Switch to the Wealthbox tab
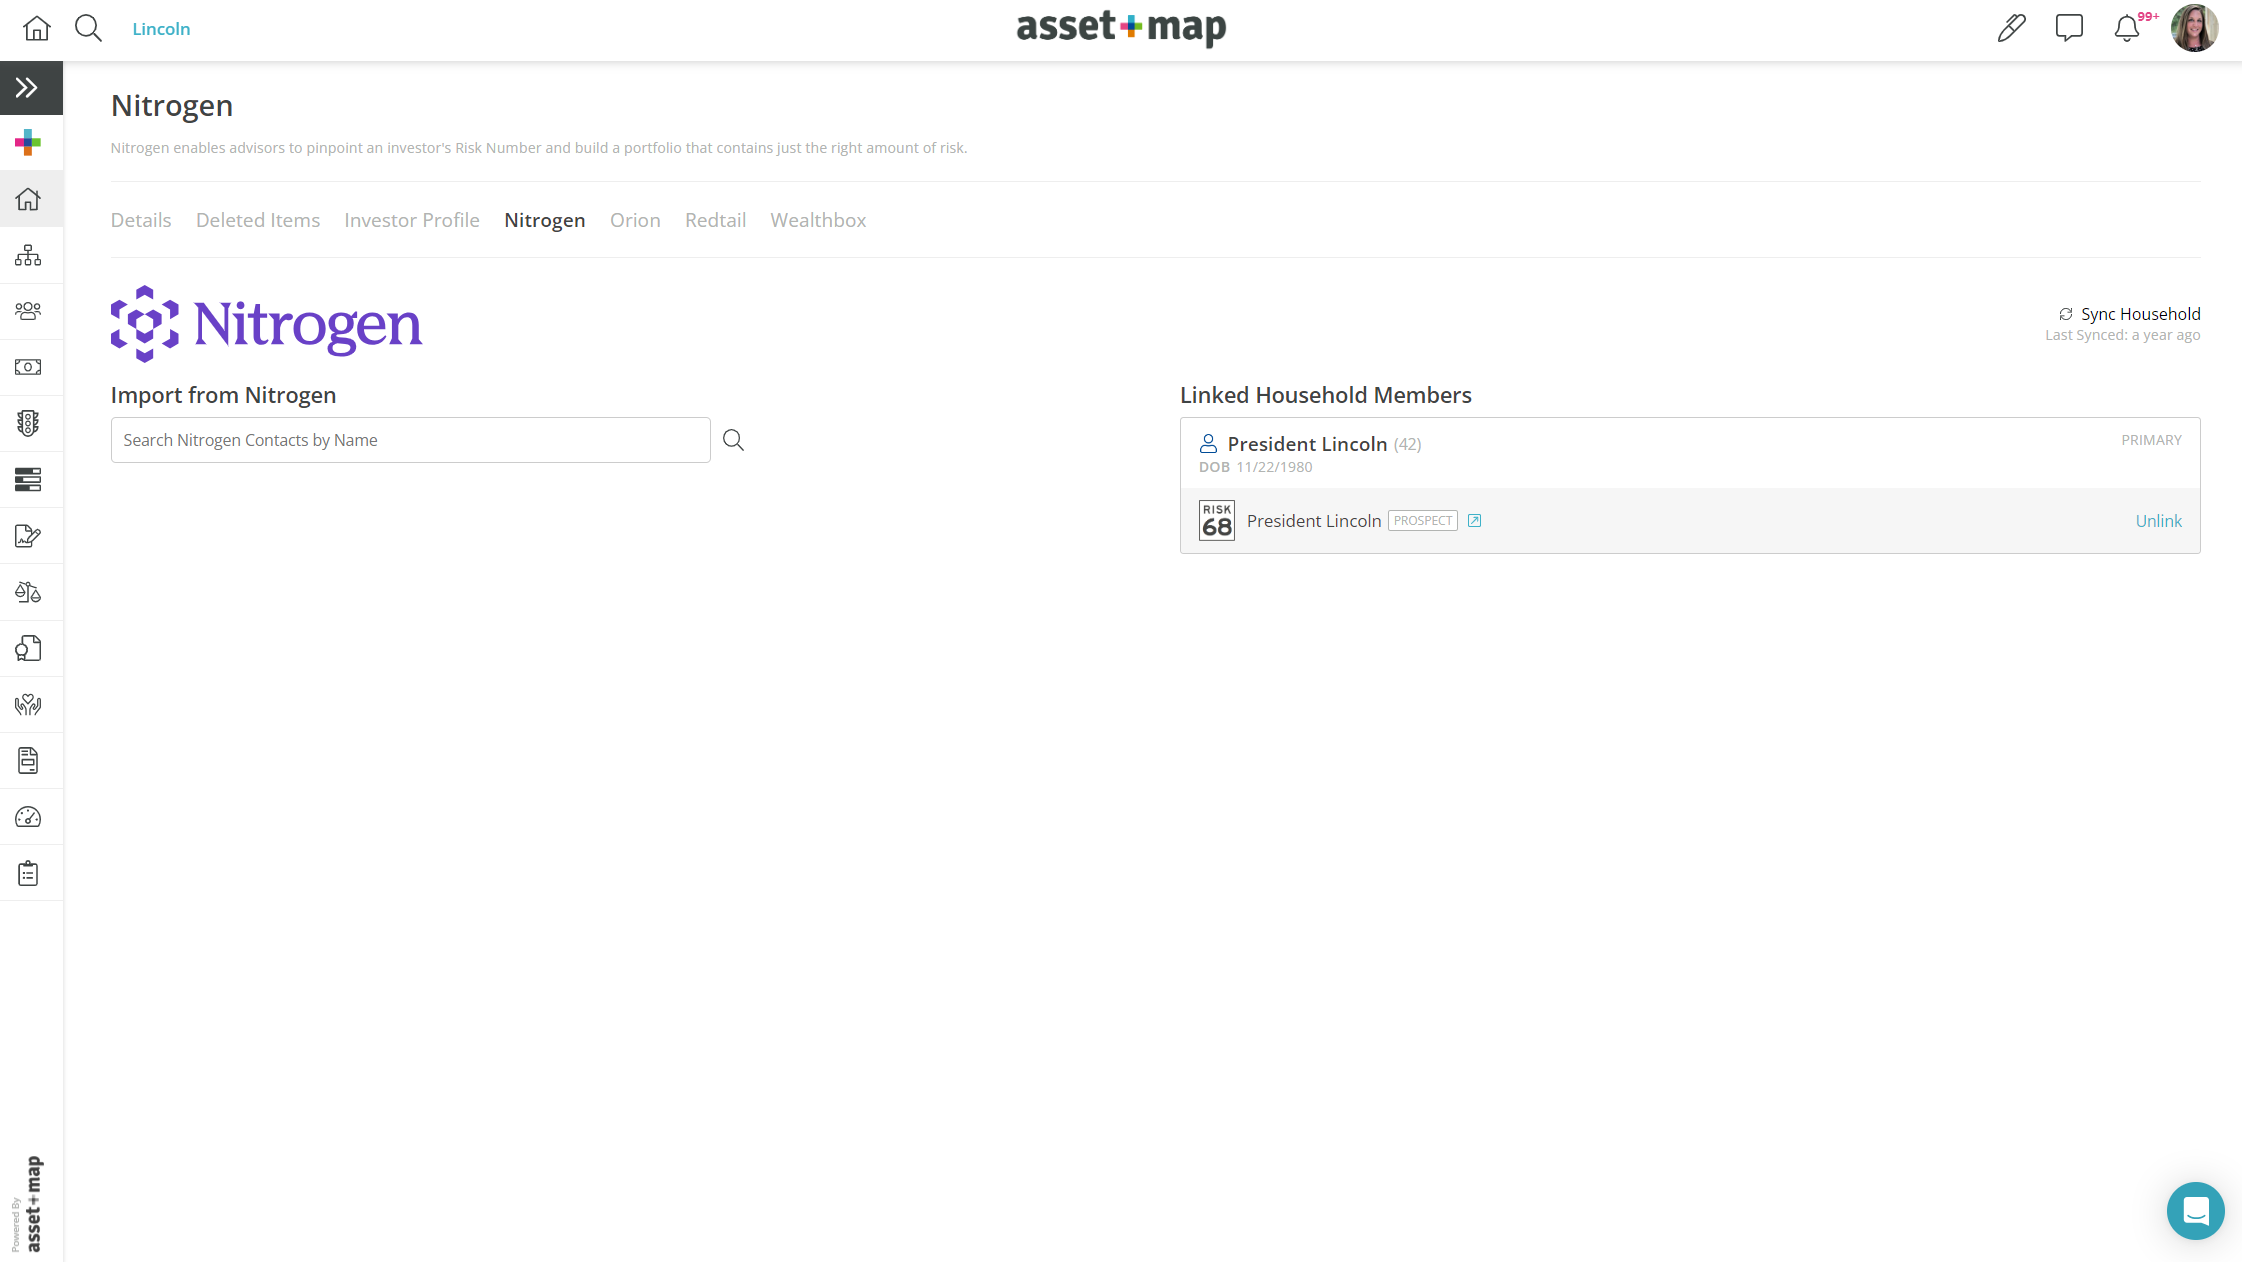 pyautogui.click(x=817, y=220)
